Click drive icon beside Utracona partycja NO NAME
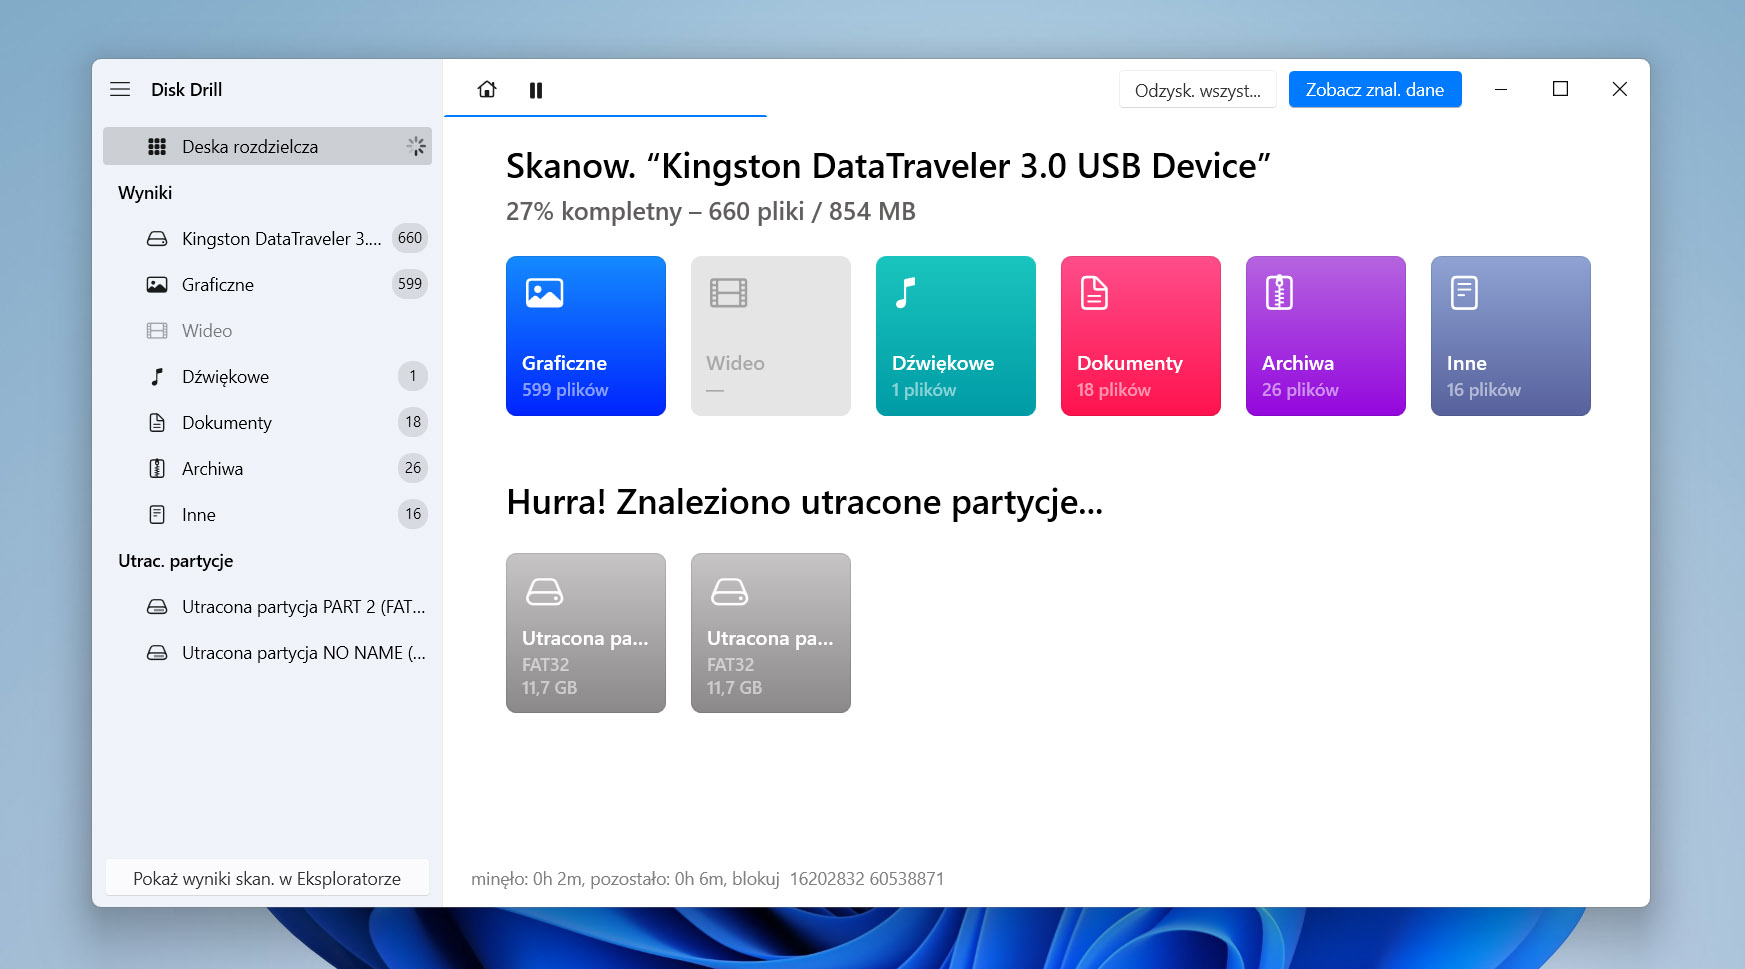Viewport: 1745px width, 969px height. pyautogui.click(x=157, y=652)
